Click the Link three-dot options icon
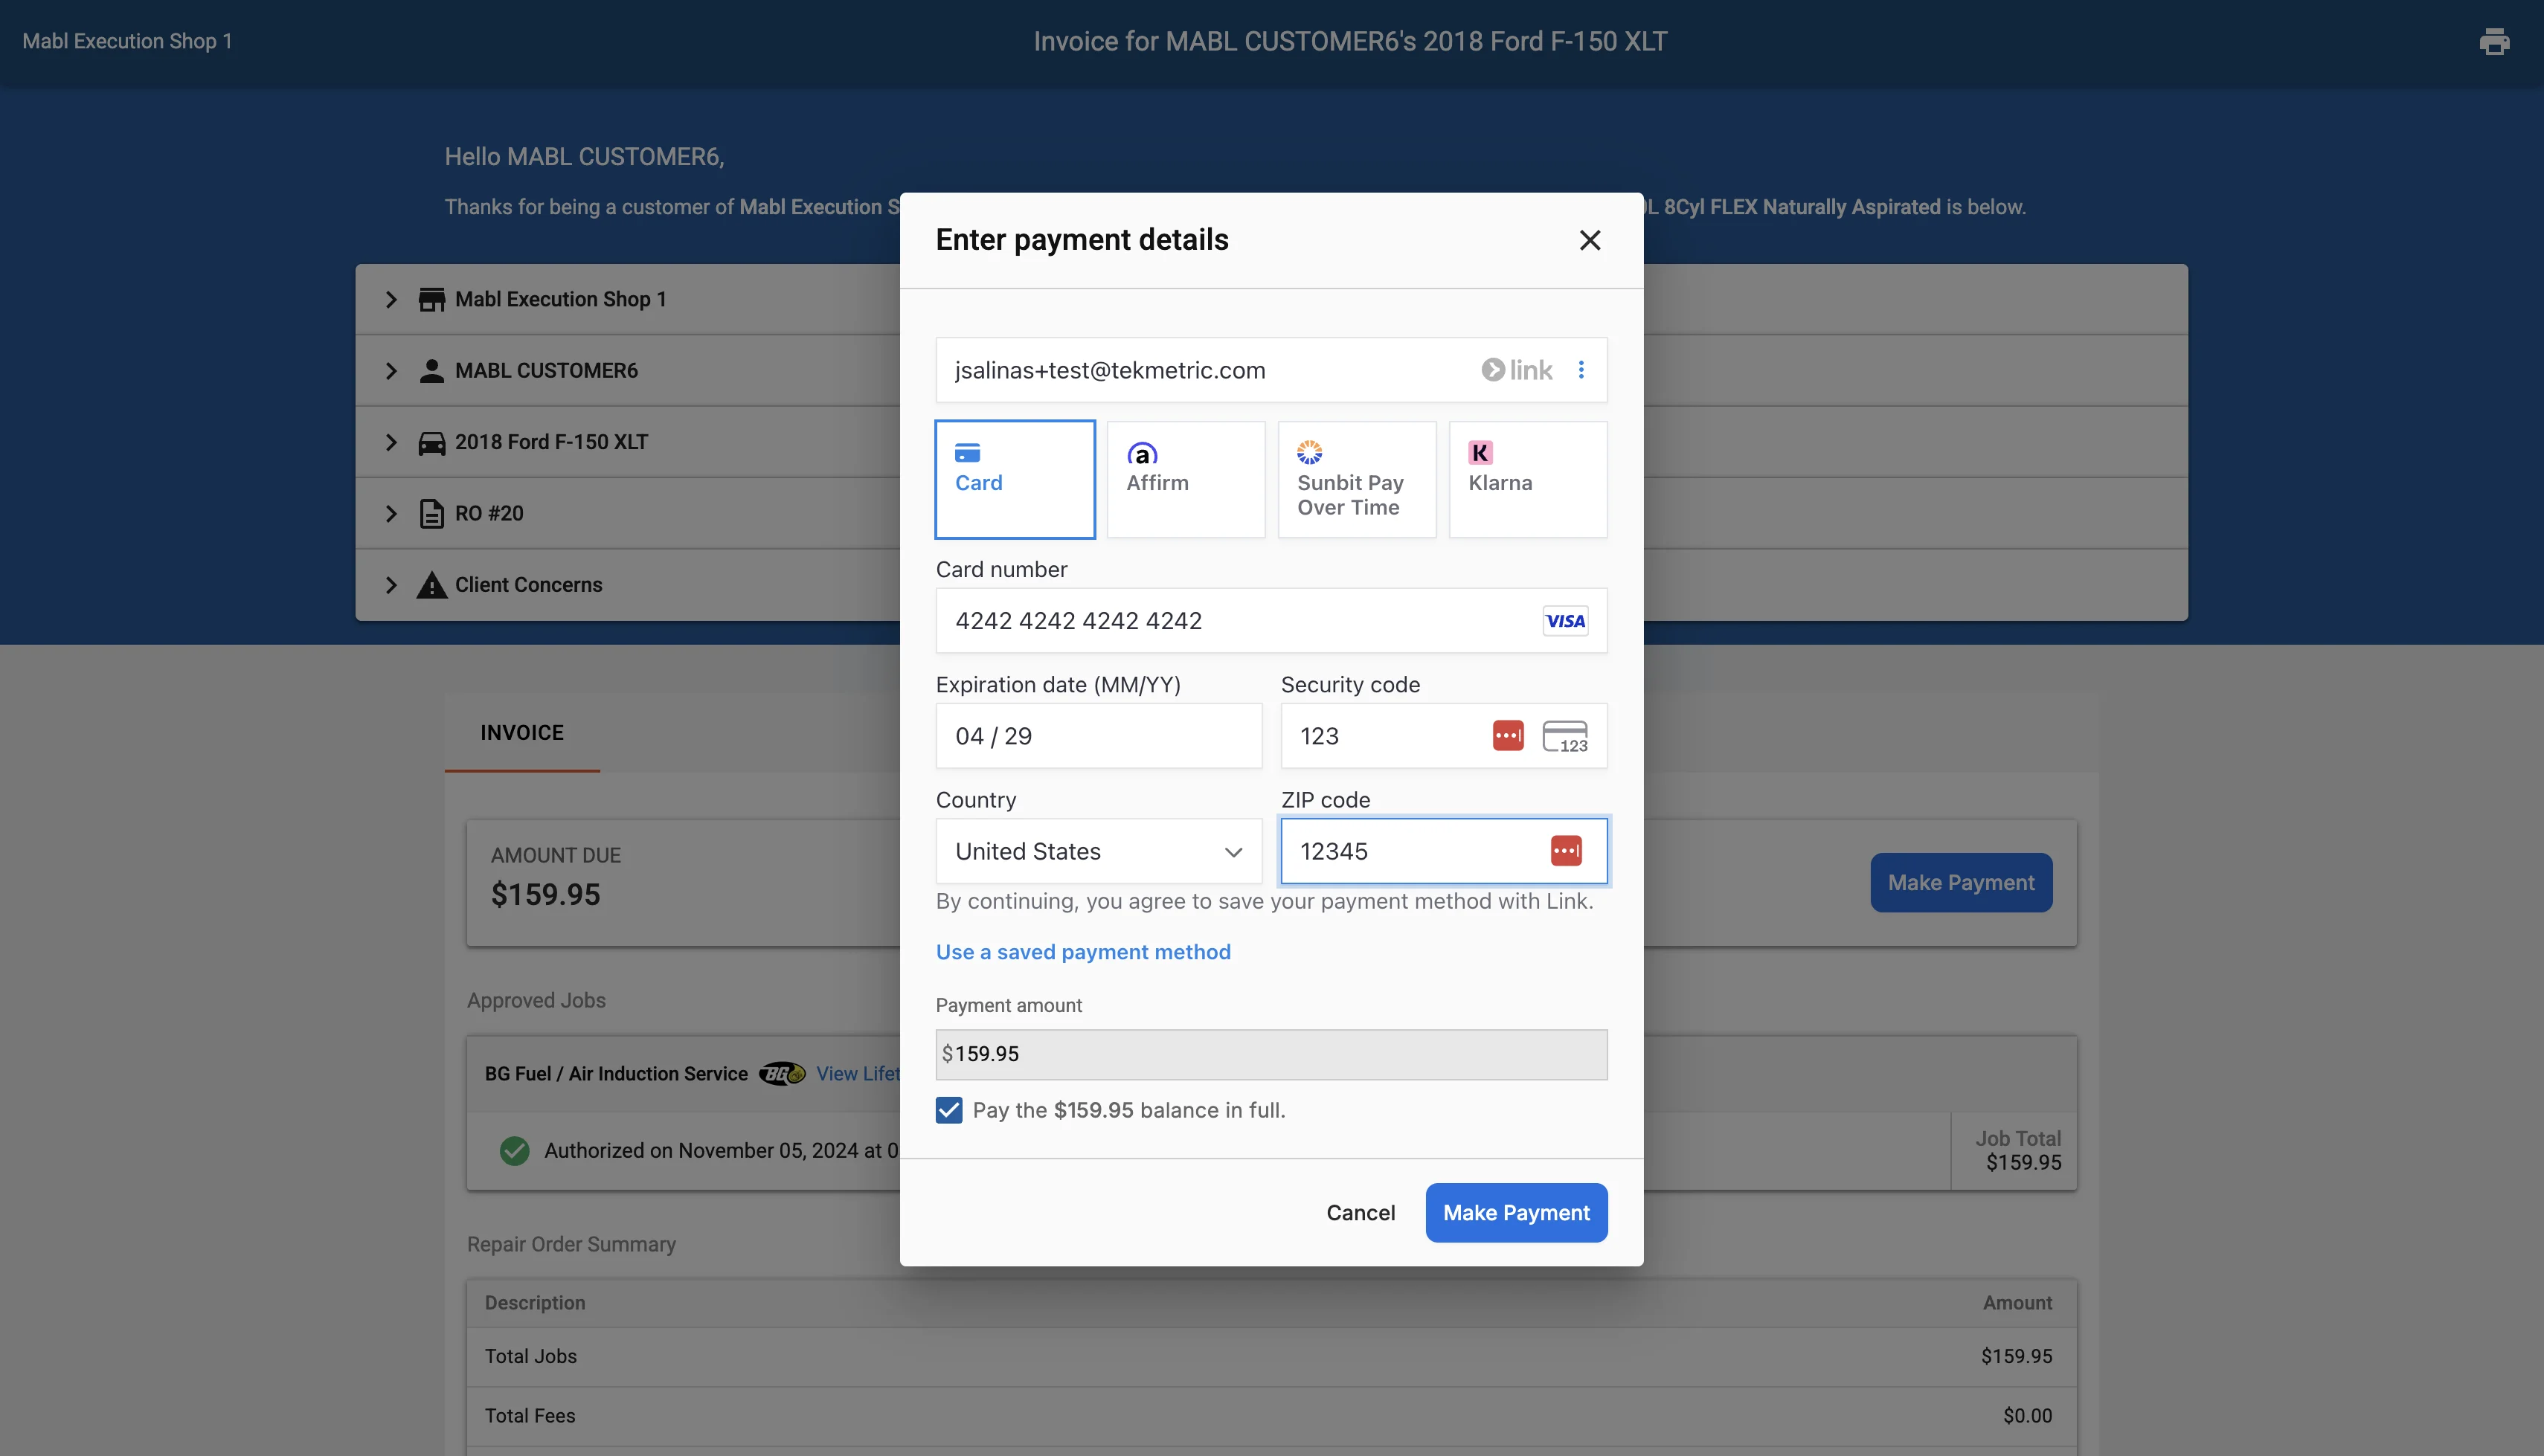This screenshot has width=2544, height=1456. click(x=1581, y=370)
